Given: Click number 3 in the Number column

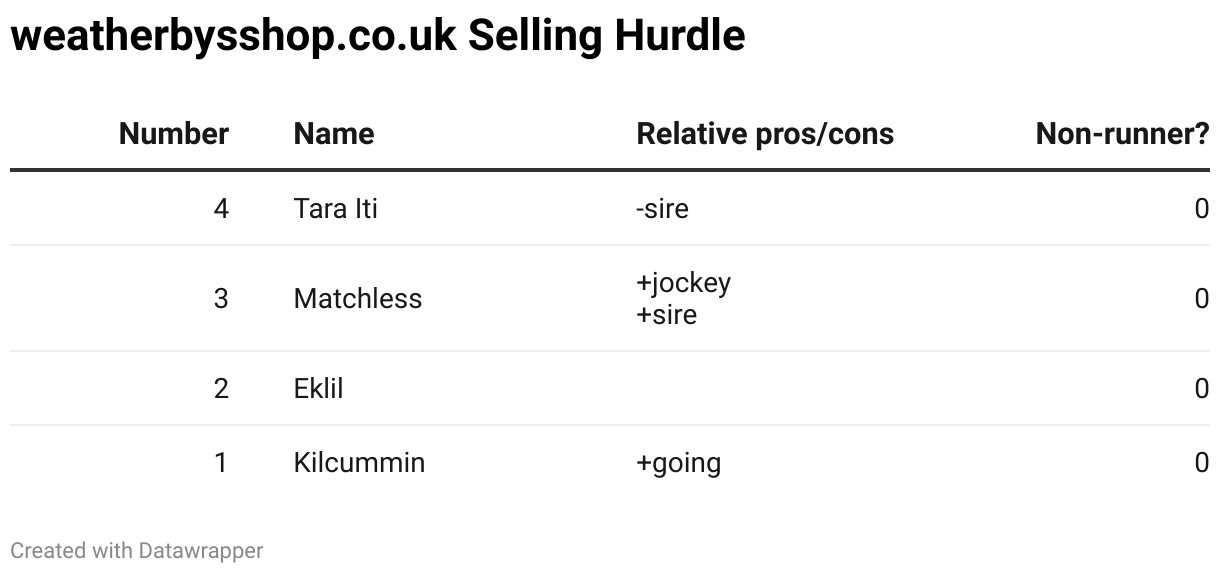Looking at the screenshot, I should coord(221,299).
